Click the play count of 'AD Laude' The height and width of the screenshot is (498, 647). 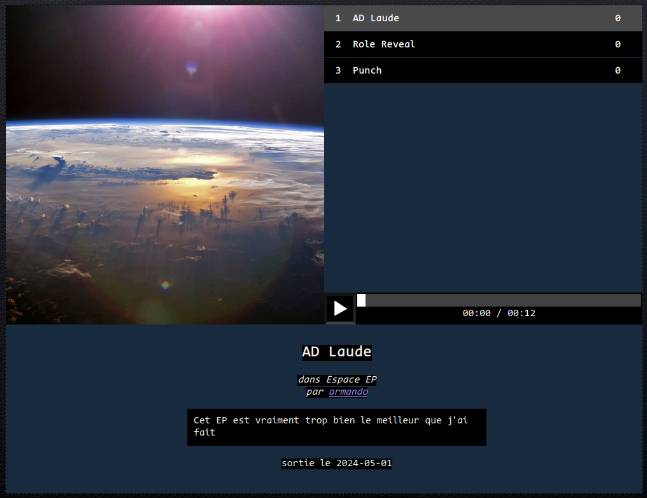point(617,18)
